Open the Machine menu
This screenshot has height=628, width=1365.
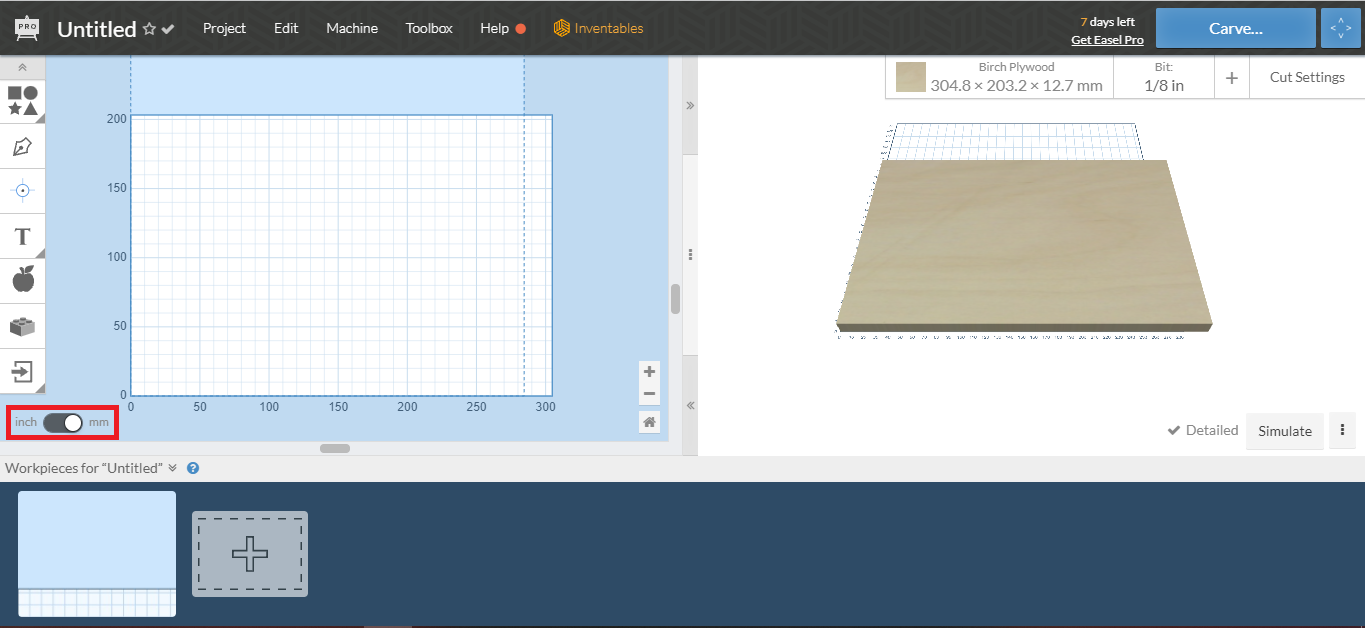tap(352, 28)
